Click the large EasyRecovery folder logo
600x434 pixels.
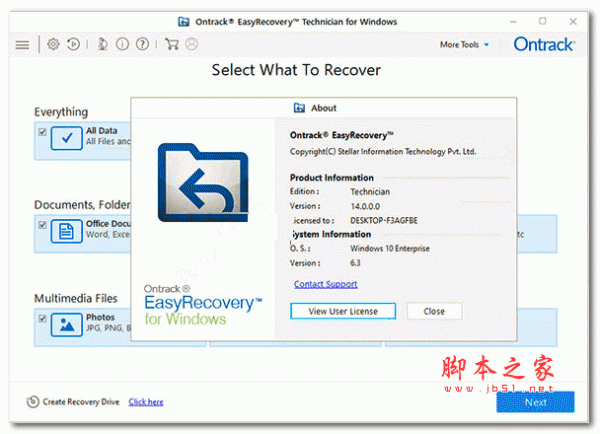coord(203,183)
